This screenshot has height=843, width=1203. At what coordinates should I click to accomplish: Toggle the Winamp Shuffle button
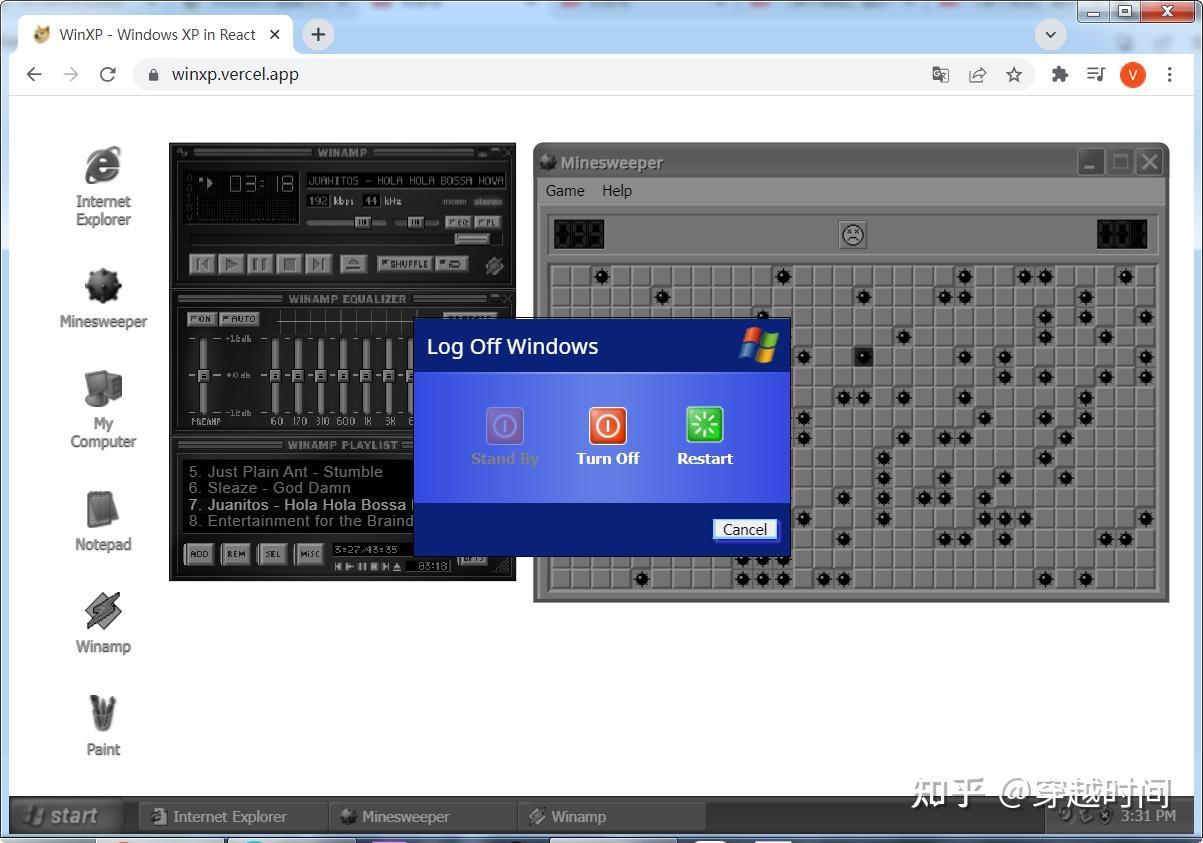point(404,264)
